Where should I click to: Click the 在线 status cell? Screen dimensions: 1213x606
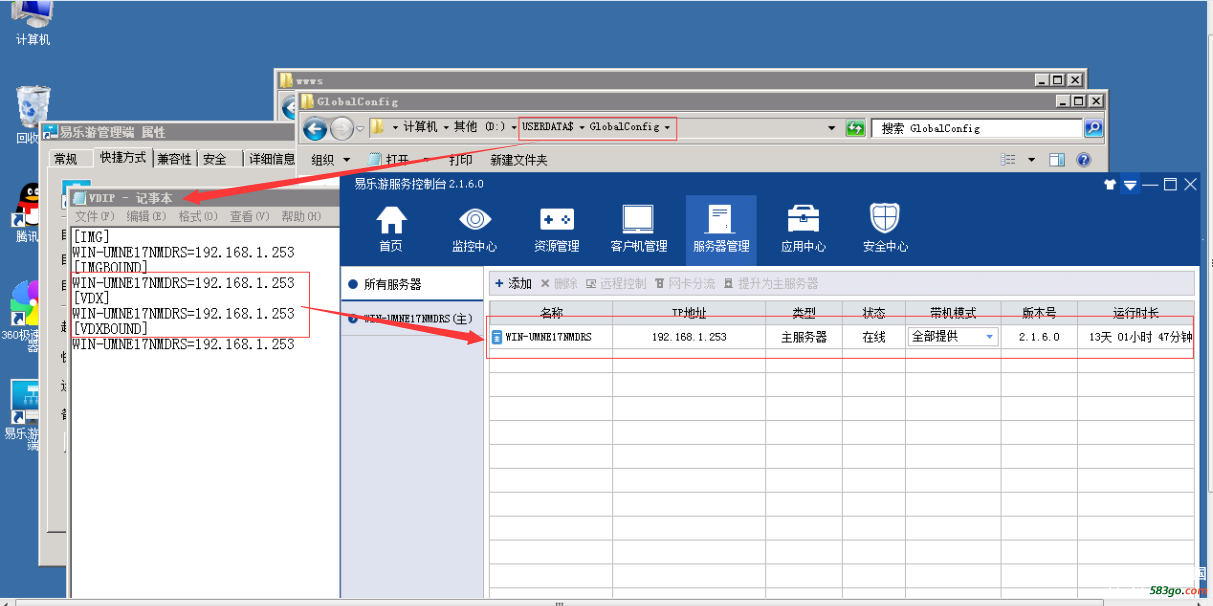(x=874, y=337)
